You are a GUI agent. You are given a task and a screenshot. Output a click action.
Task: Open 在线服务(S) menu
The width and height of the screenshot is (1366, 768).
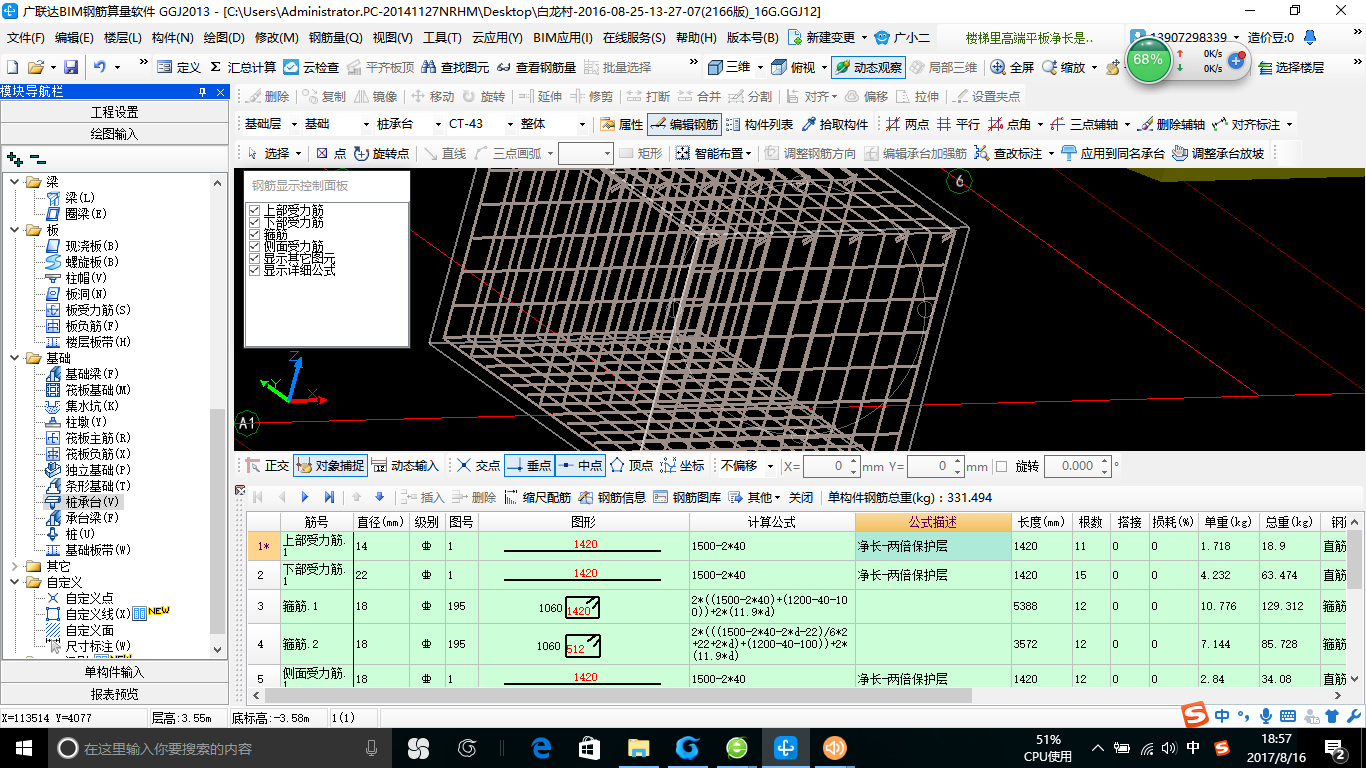tap(634, 38)
